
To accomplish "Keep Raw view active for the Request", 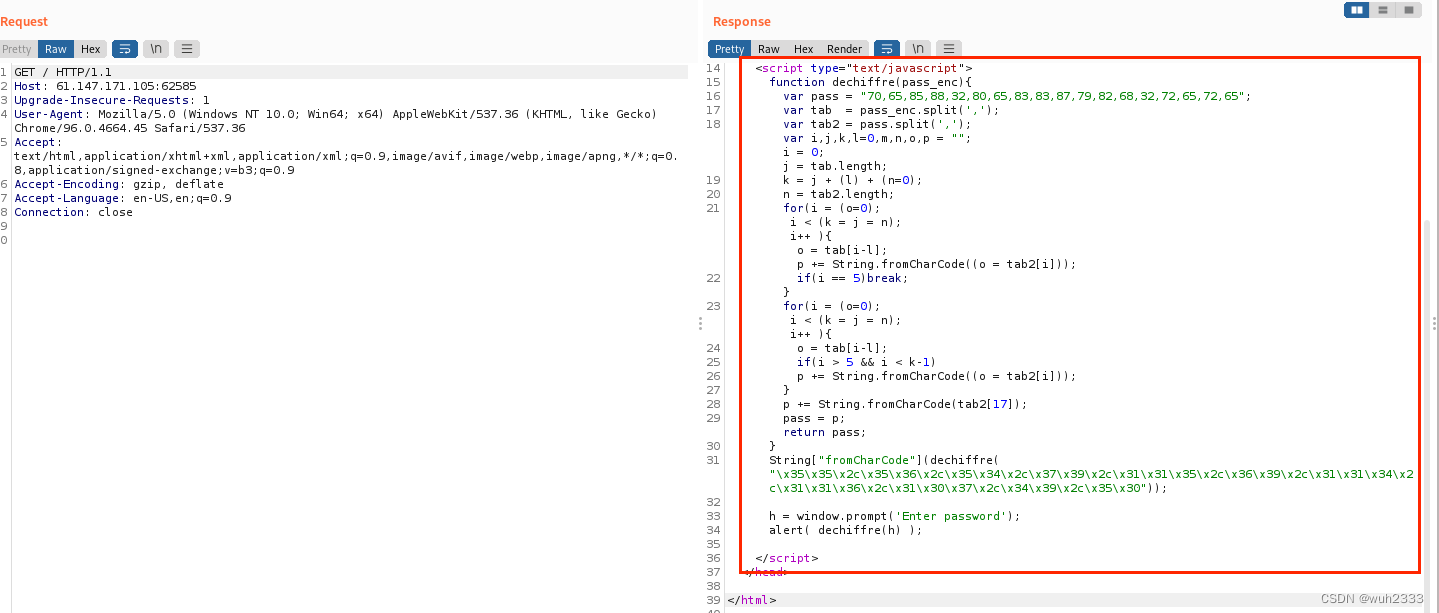I will point(55,48).
